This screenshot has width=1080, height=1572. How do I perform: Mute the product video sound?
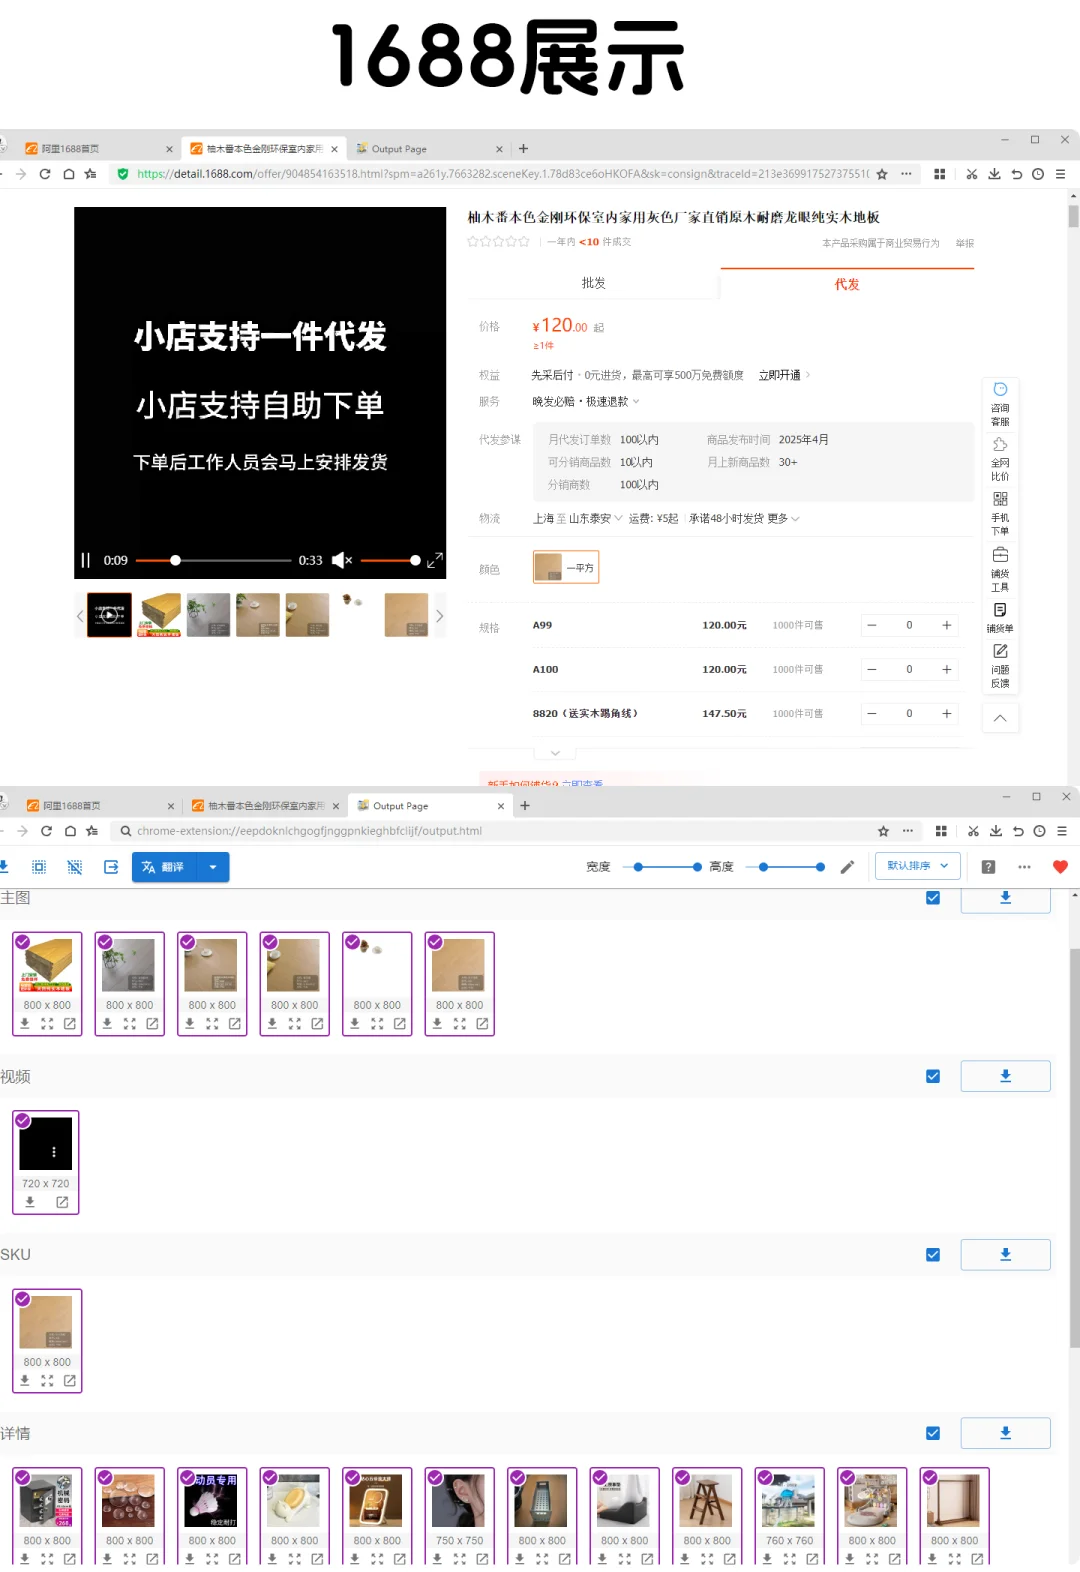click(x=341, y=560)
